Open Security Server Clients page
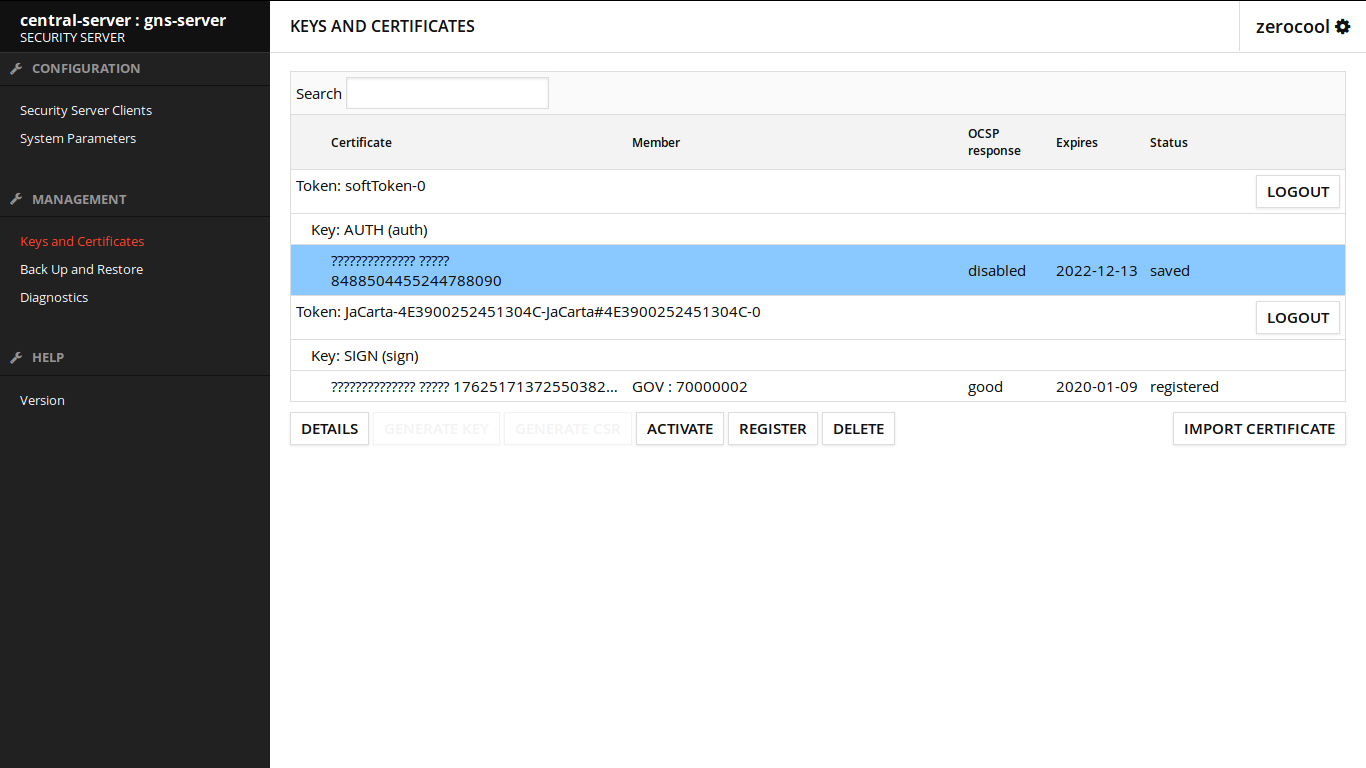This screenshot has height=768, width=1366. pyautogui.click(x=86, y=111)
